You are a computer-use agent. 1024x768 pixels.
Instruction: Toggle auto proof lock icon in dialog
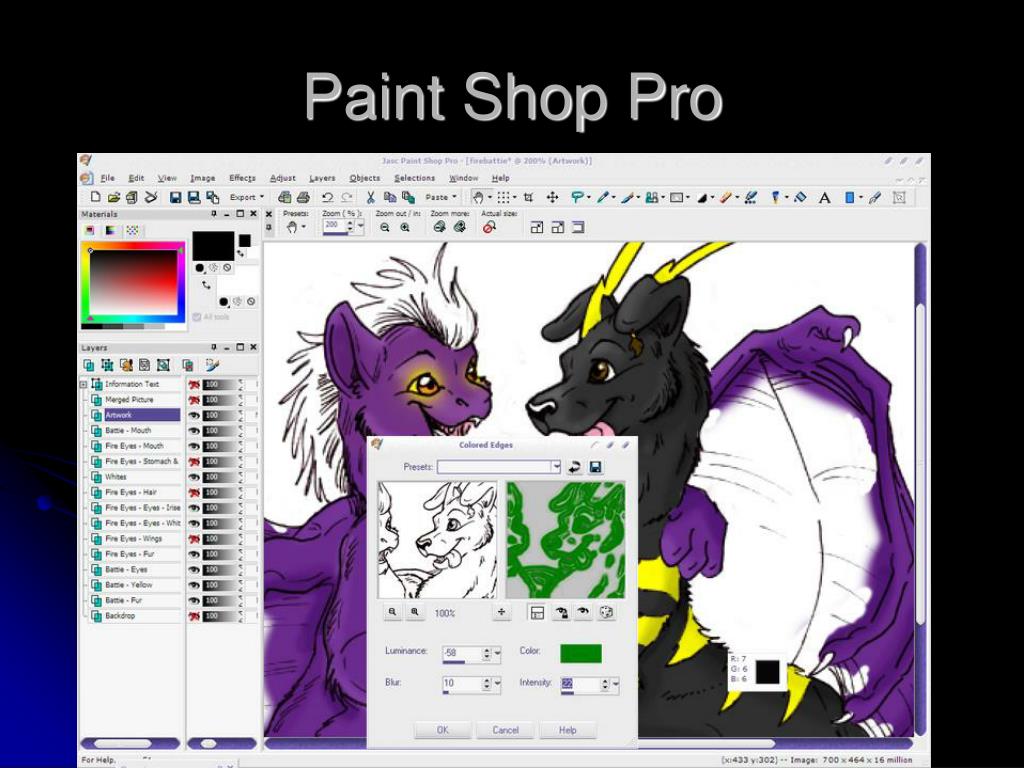(561, 613)
